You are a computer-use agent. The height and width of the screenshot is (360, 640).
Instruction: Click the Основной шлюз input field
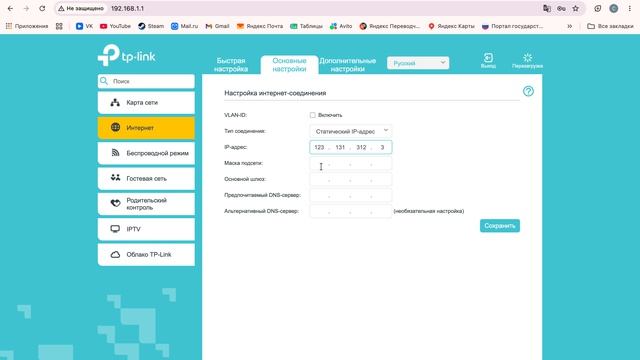(x=351, y=179)
